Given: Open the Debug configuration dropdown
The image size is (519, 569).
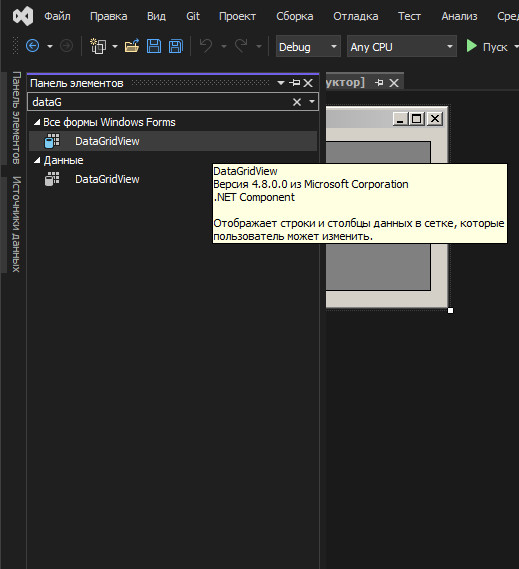Looking at the screenshot, I should click(x=308, y=46).
